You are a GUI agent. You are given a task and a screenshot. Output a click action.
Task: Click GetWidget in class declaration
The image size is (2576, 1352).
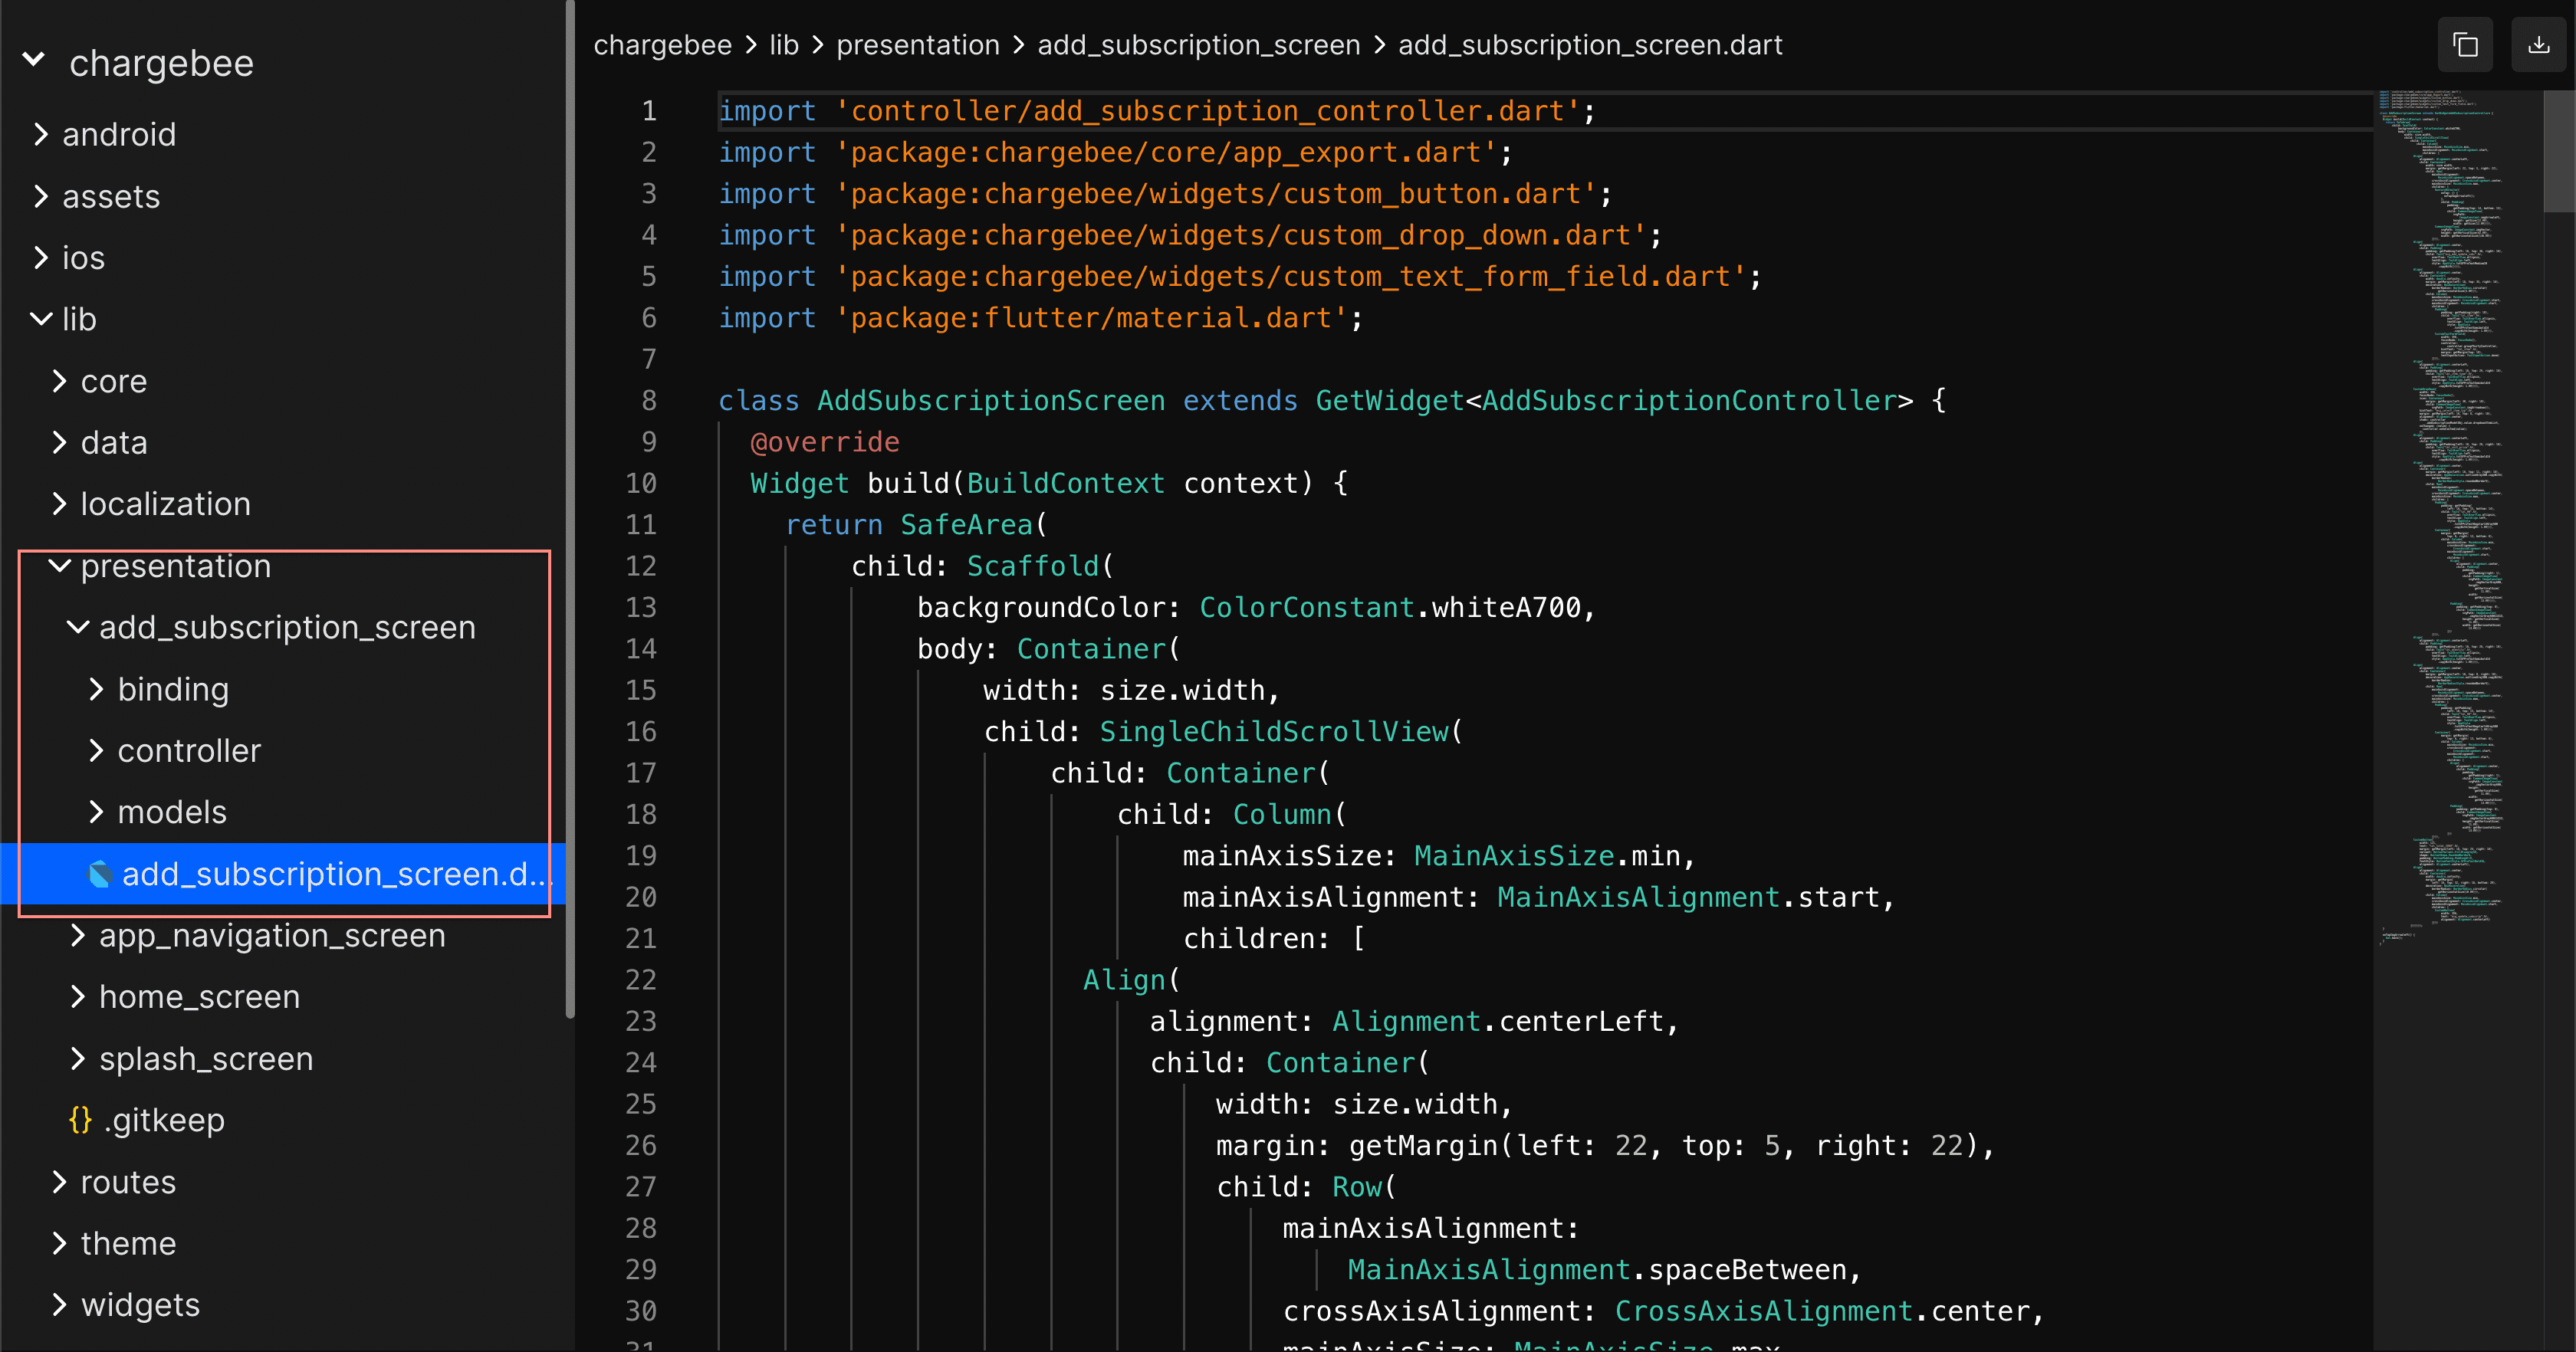point(1390,401)
